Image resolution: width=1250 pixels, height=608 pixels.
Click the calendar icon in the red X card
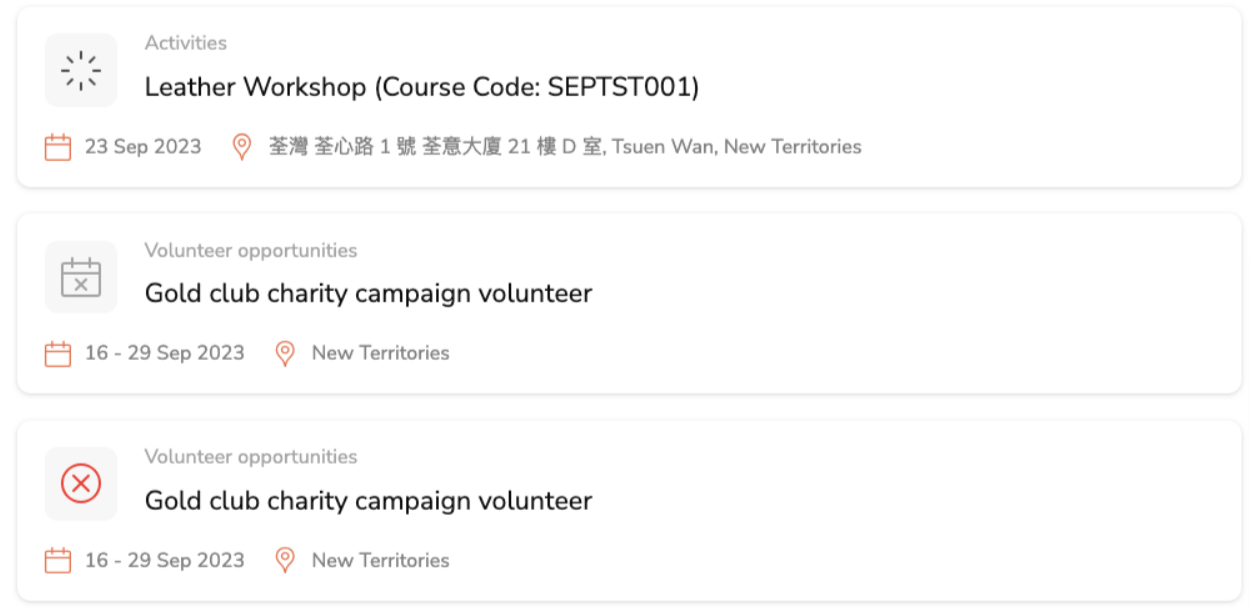(x=58, y=560)
